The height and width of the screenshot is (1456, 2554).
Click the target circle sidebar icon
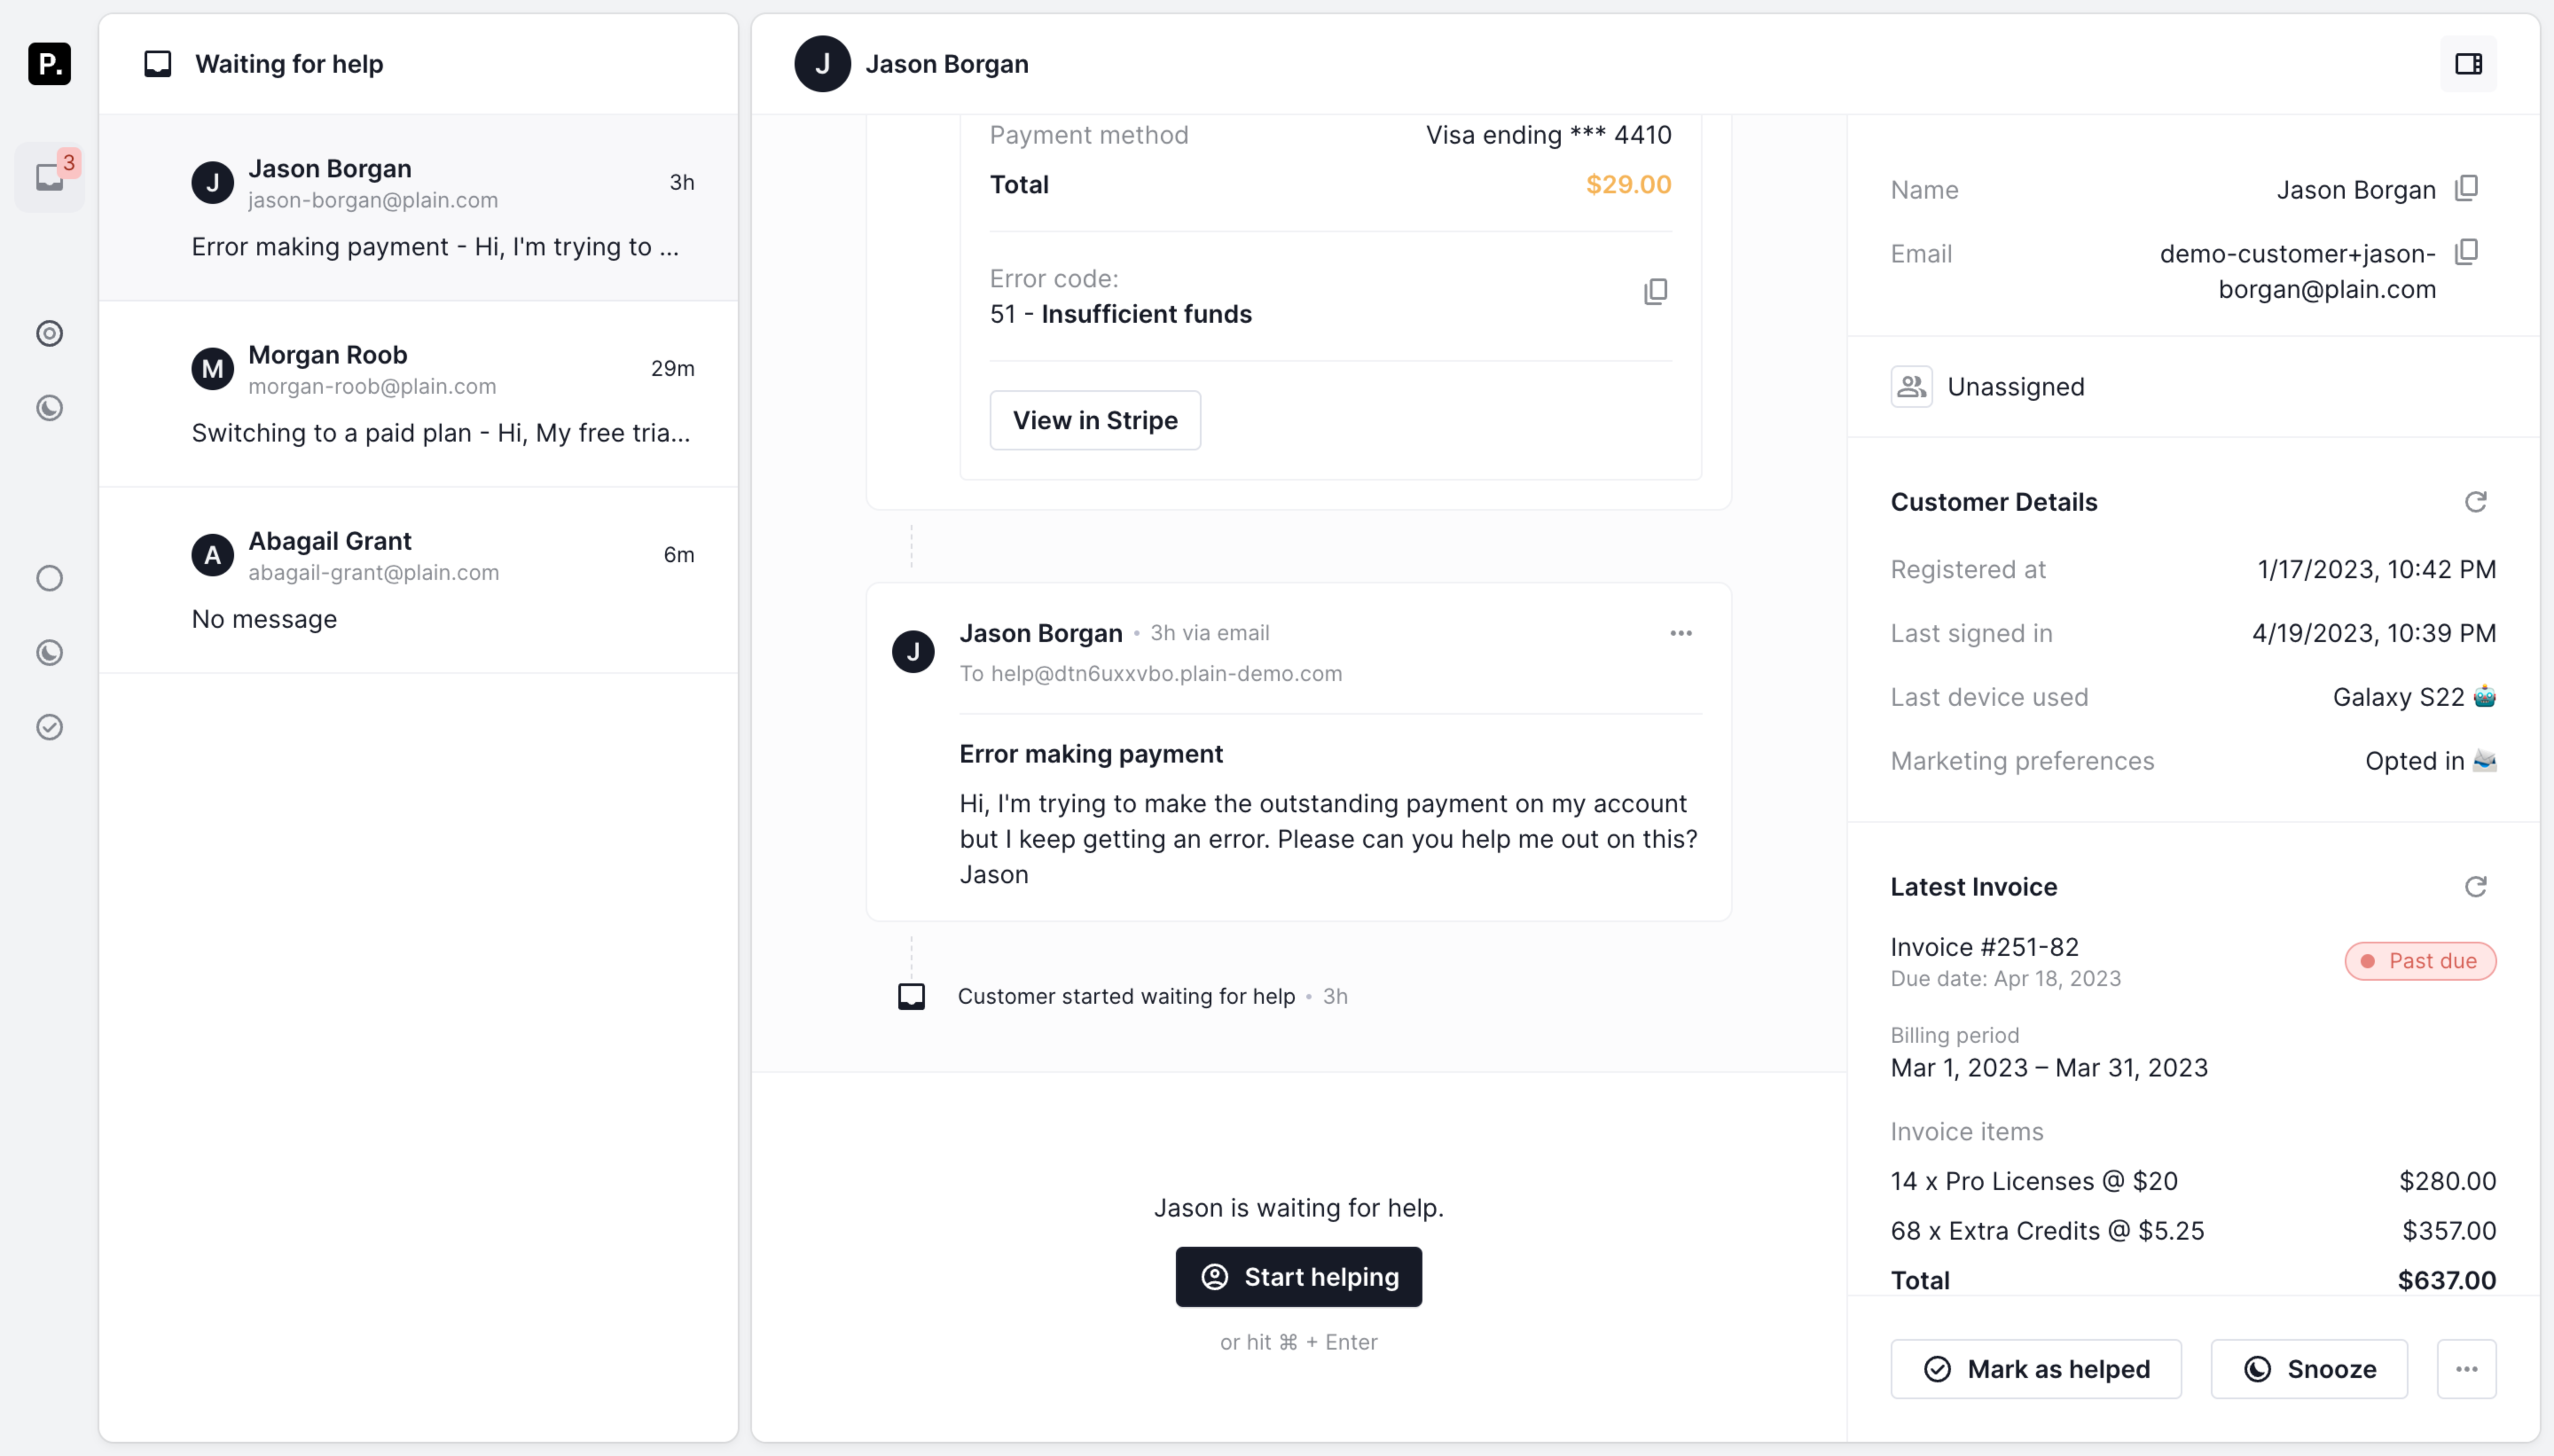pos(50,333)
